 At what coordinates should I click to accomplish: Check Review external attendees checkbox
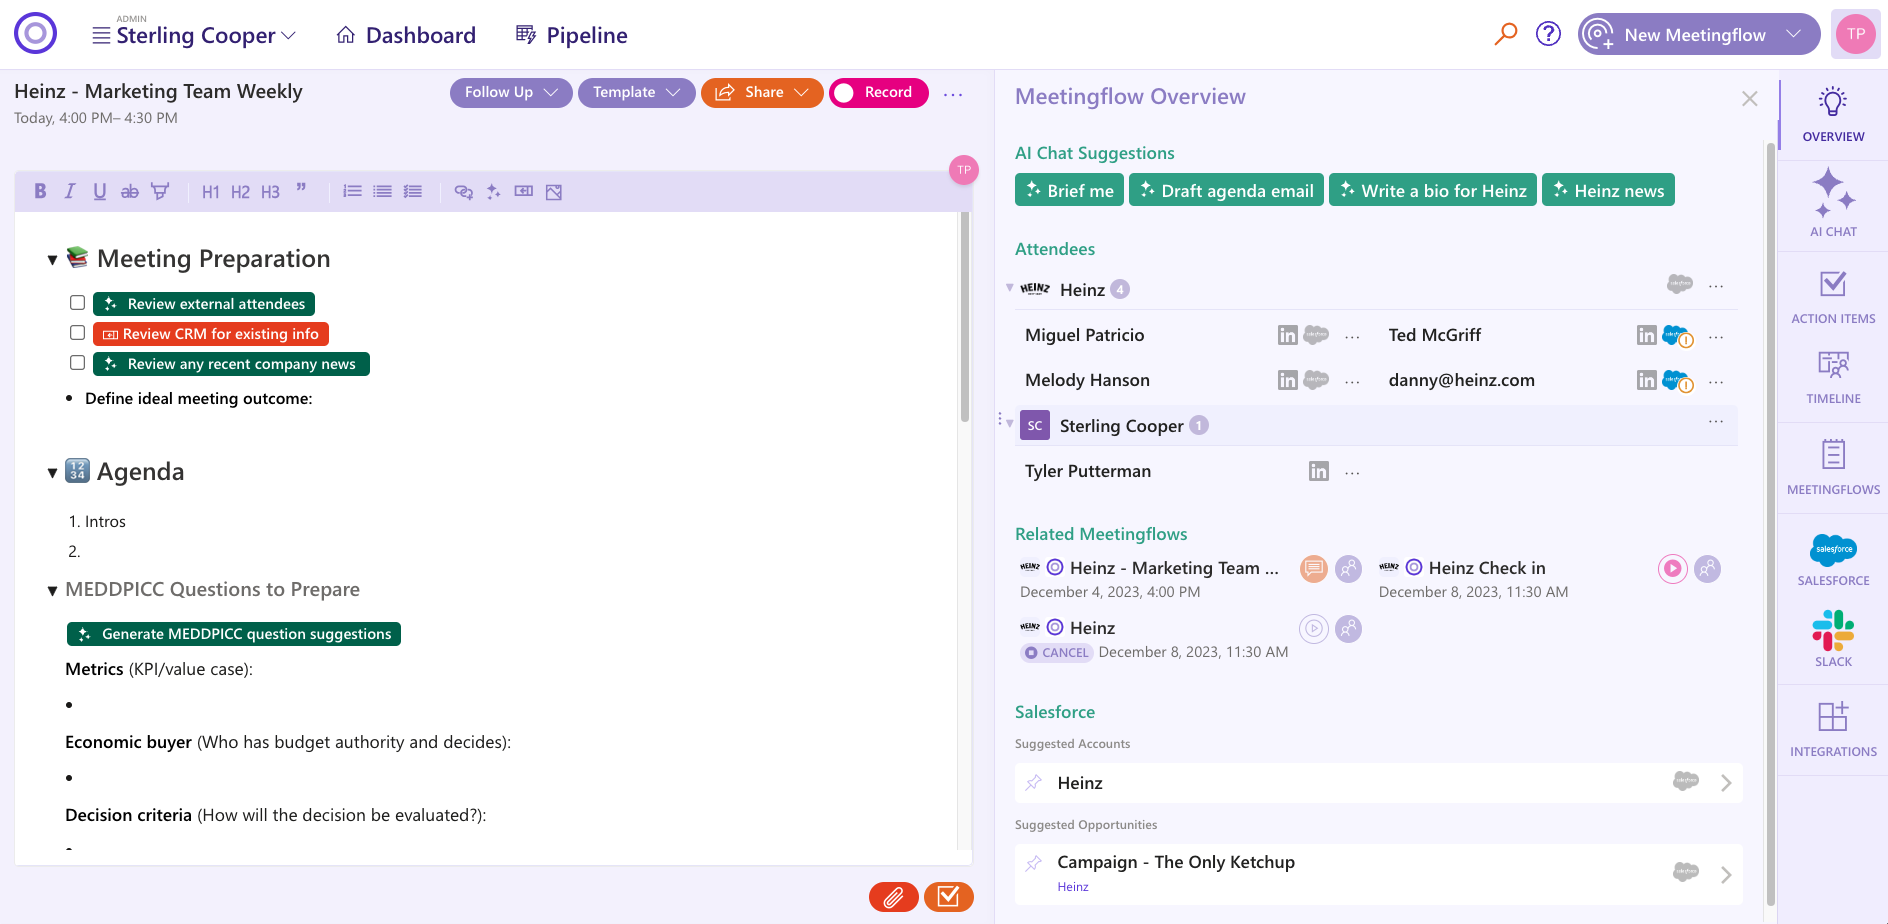point(77,302)
